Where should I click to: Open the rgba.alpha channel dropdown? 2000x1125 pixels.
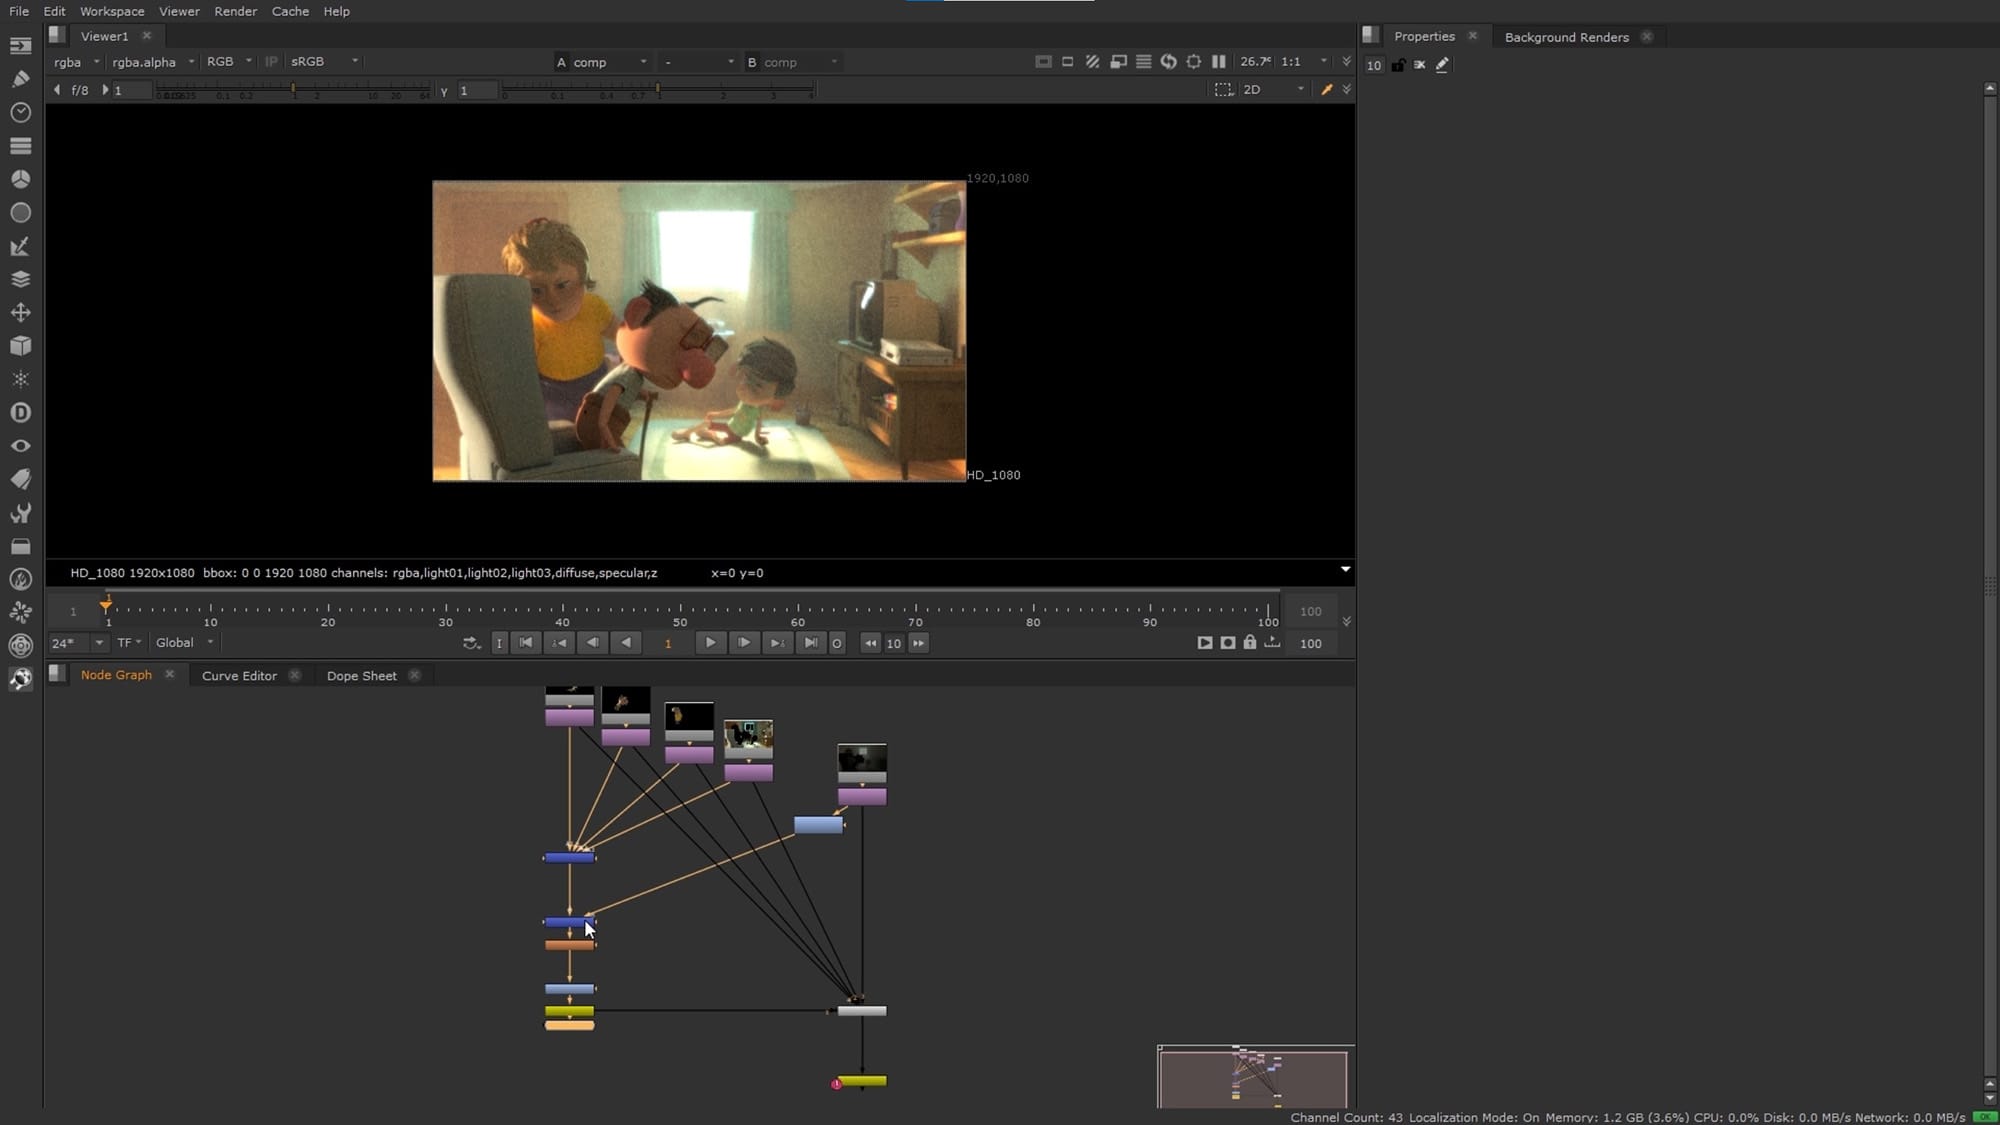tap(152, 61)
